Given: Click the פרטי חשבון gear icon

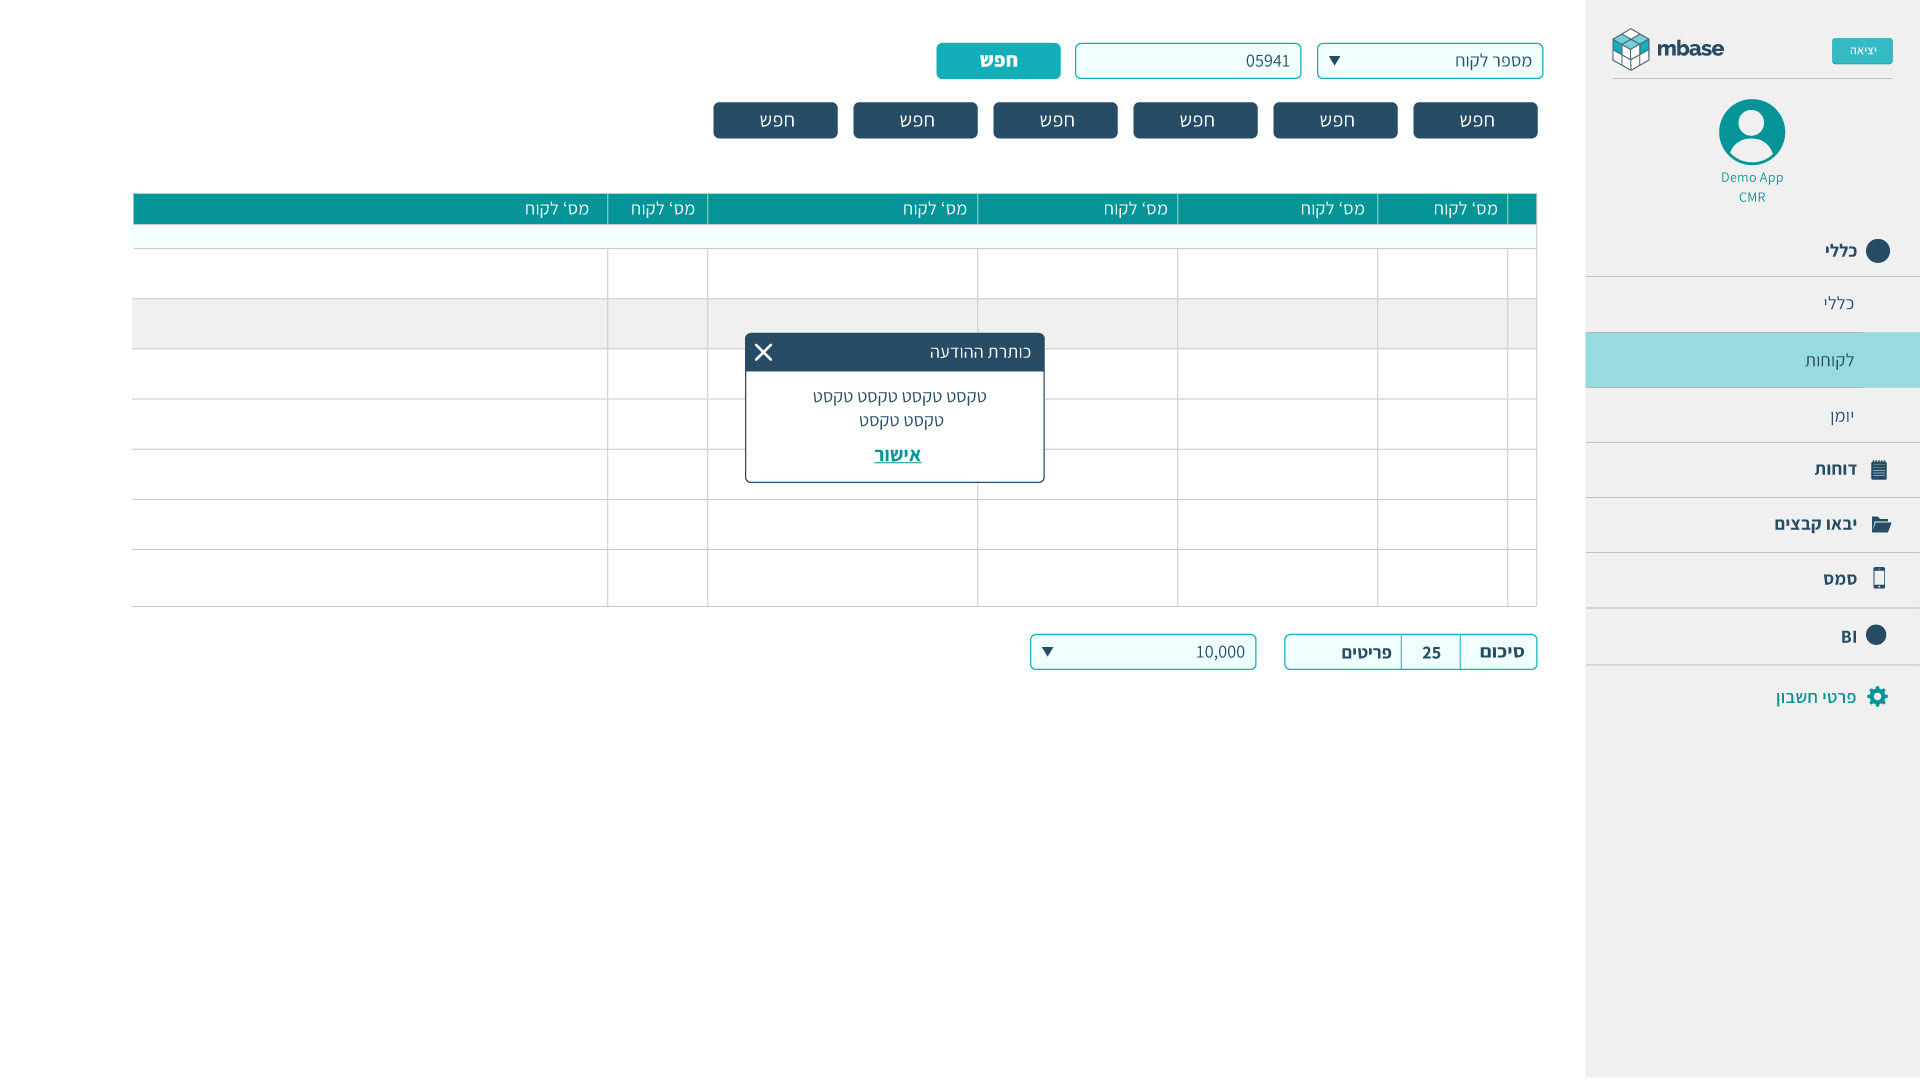Looking at the screenshot, I should point(1877,697).
